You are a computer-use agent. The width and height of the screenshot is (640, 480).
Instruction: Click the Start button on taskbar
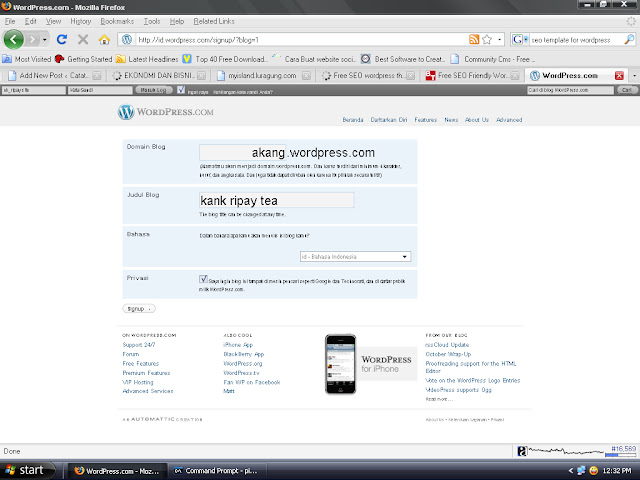pos(27,470)
